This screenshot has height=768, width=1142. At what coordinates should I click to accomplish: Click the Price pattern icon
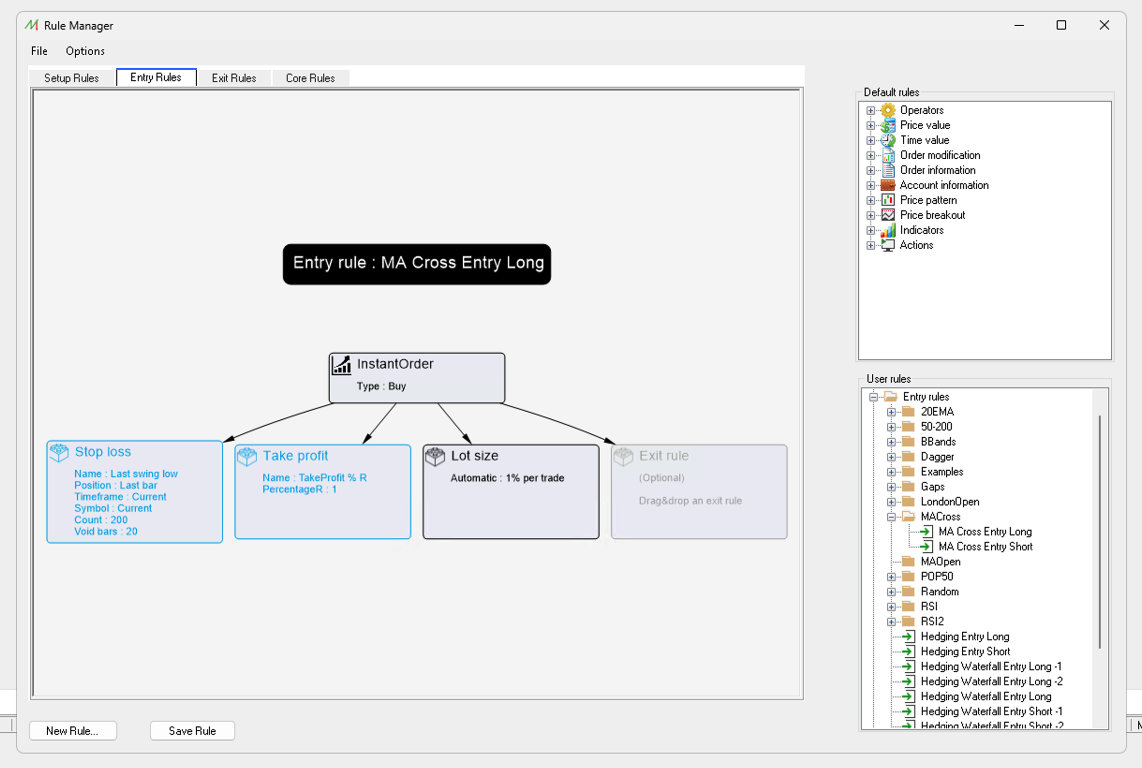(888, 200)
